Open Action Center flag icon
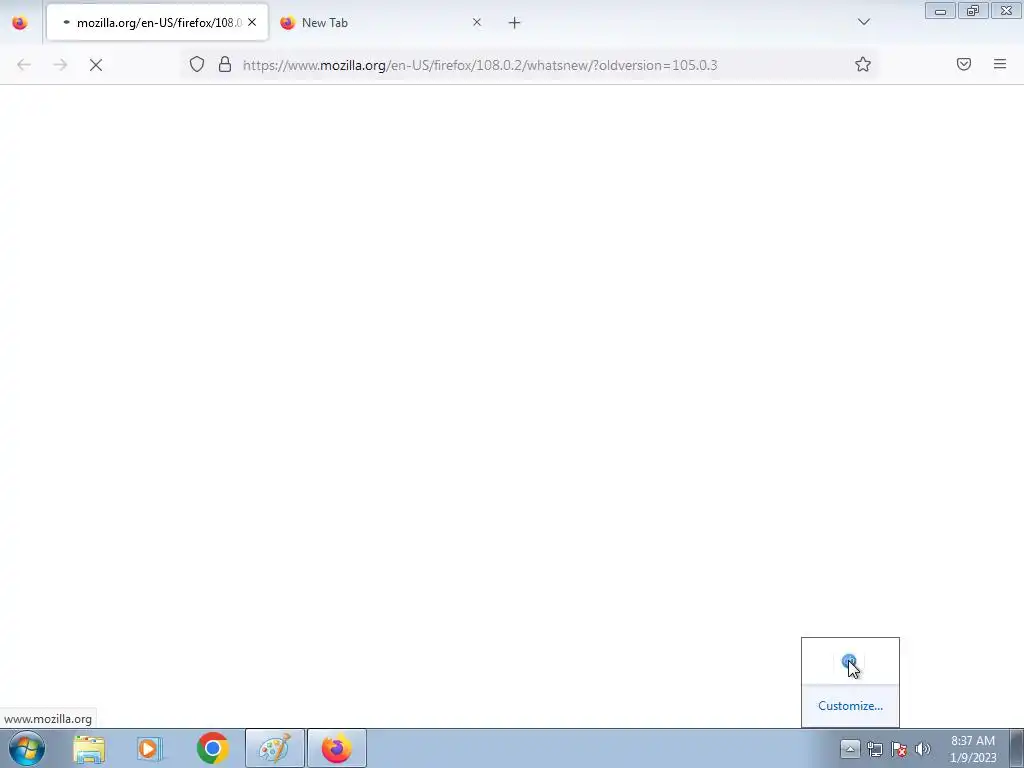 pos(899,749)
